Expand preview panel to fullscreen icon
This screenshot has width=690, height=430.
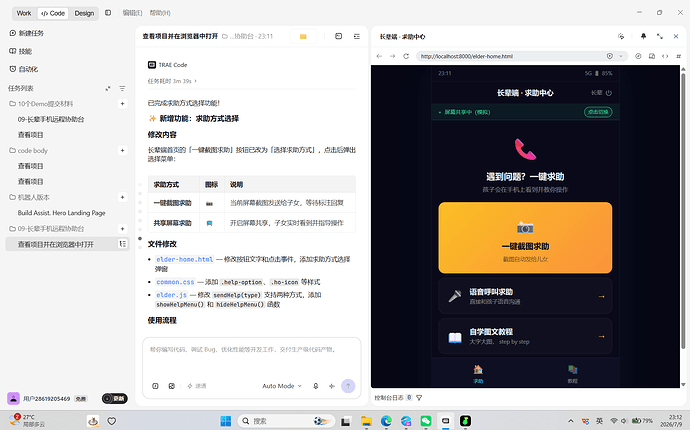point(660,37)
